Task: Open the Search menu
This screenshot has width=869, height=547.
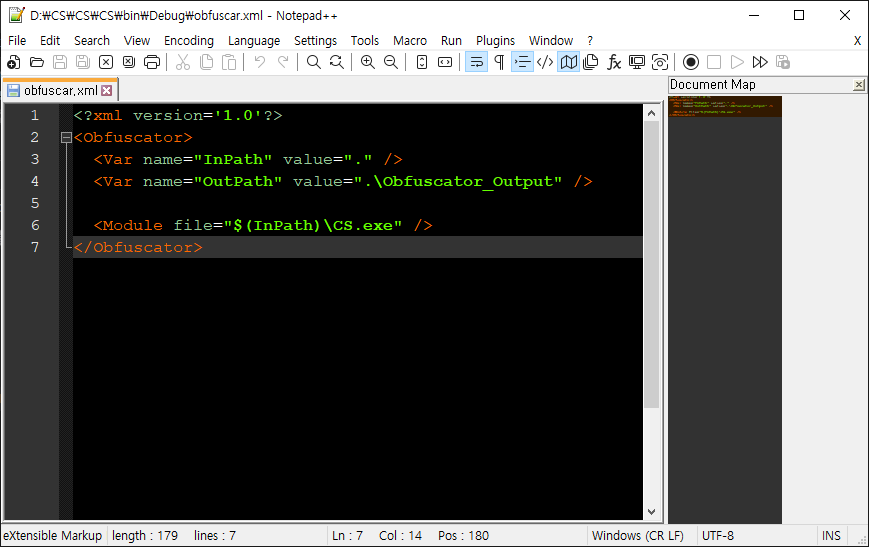Action: tap(92, 40)
